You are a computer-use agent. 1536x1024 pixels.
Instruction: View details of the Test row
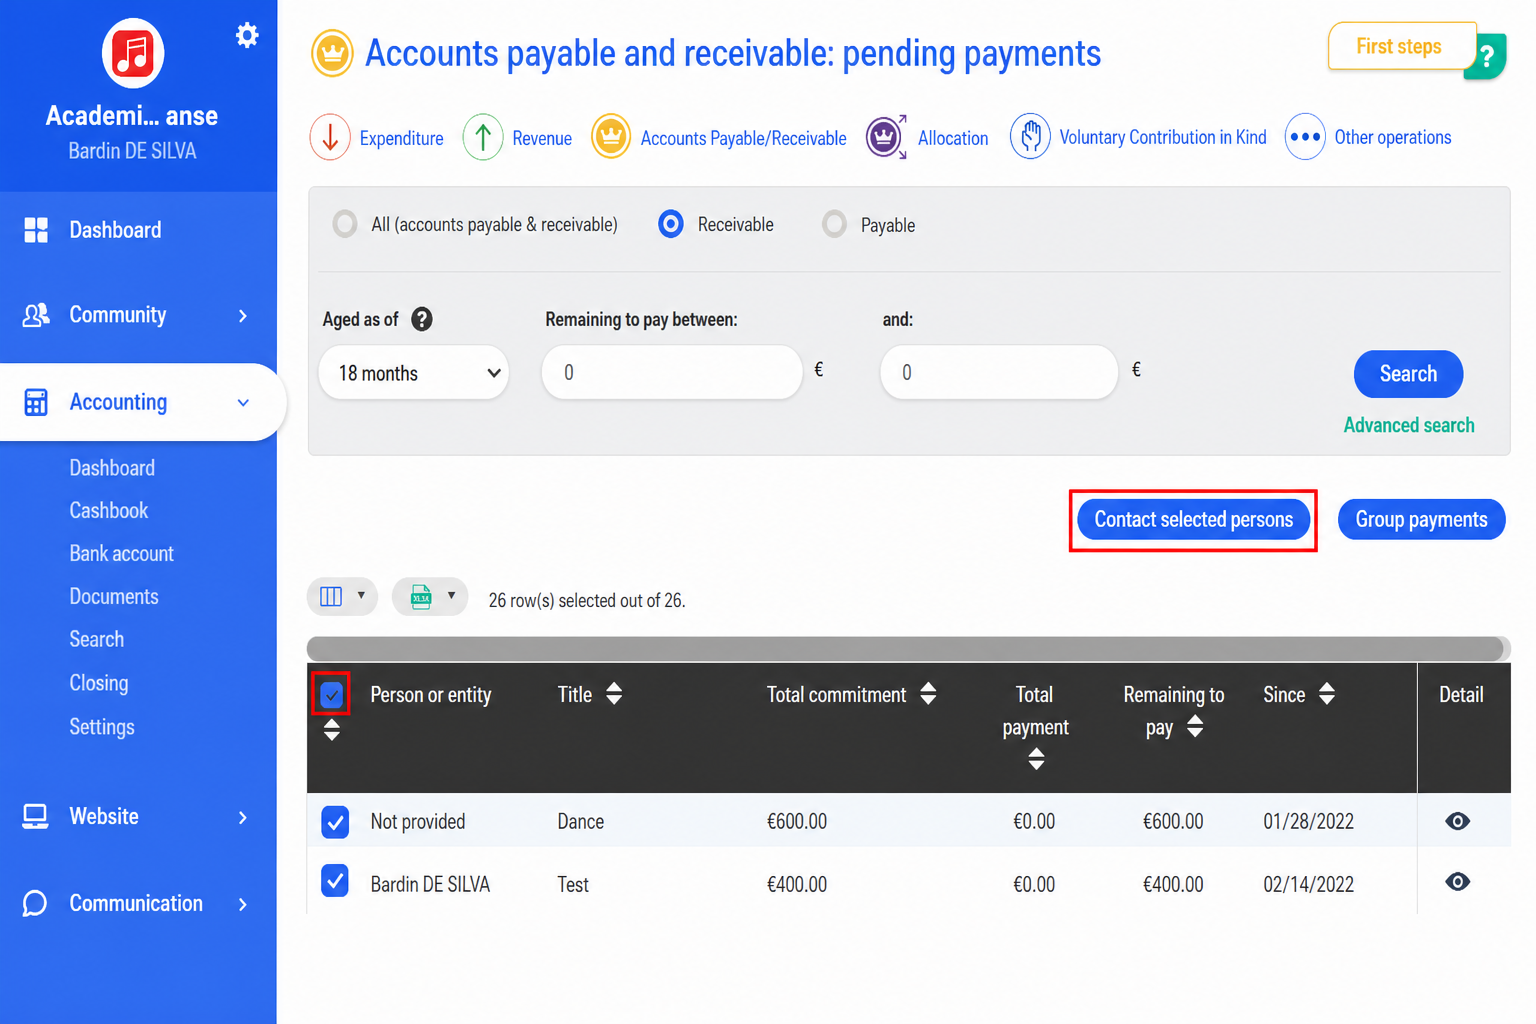pyautogui.click(x=1458, y=881)
